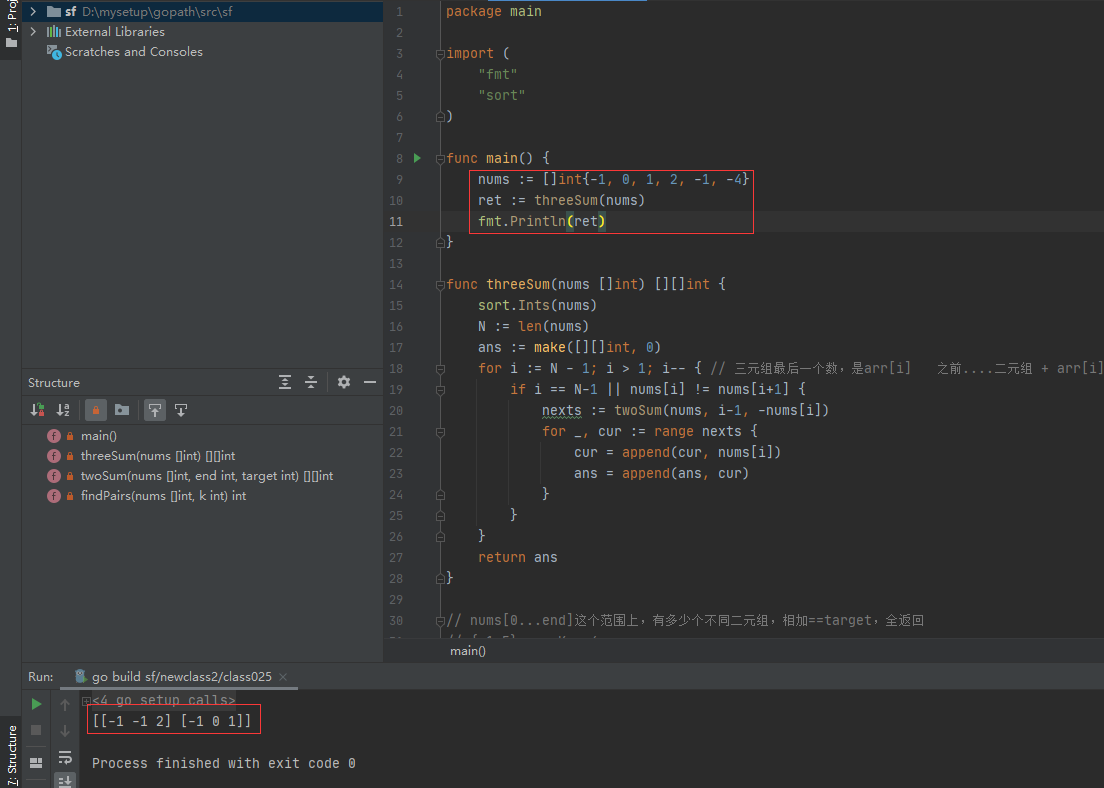
Task: Open Structure panel settings gear
Action: click(x=344, y=382)
